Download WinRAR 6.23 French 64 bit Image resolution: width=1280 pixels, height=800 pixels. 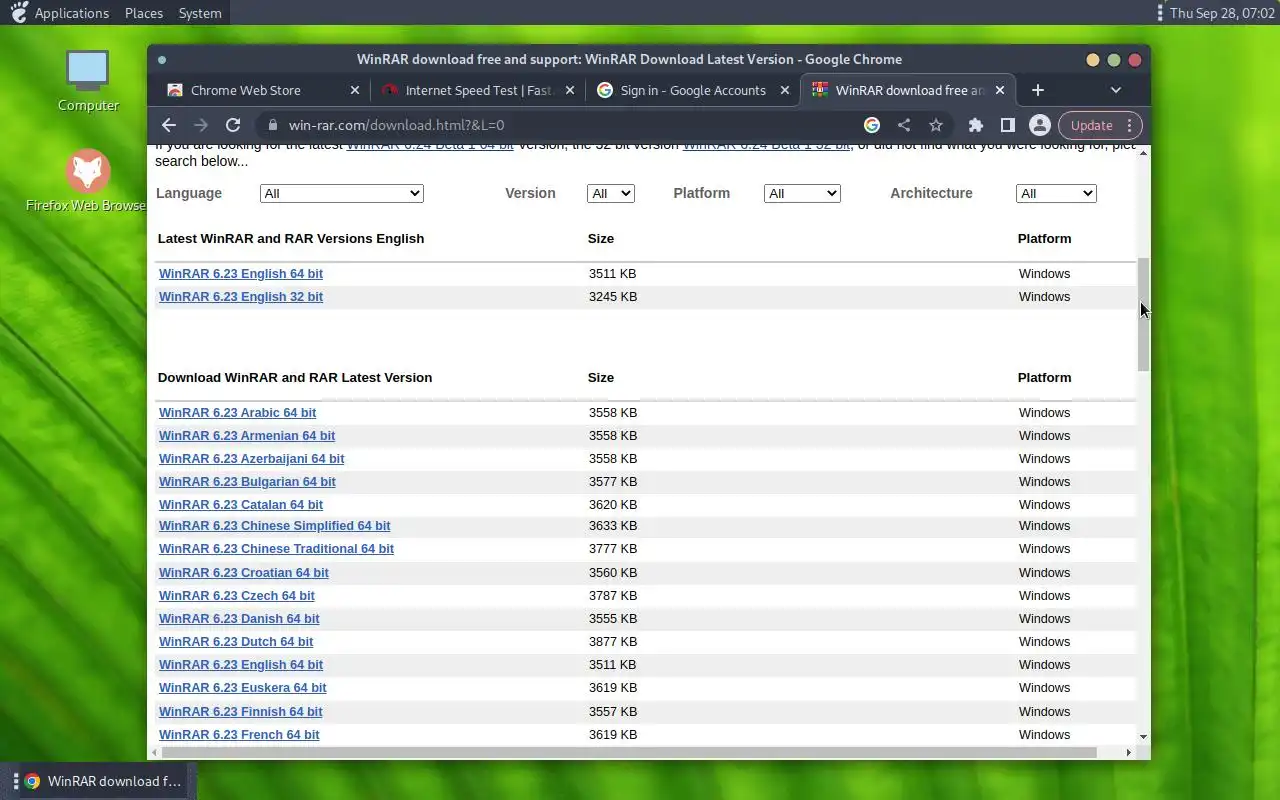point(239,734)
